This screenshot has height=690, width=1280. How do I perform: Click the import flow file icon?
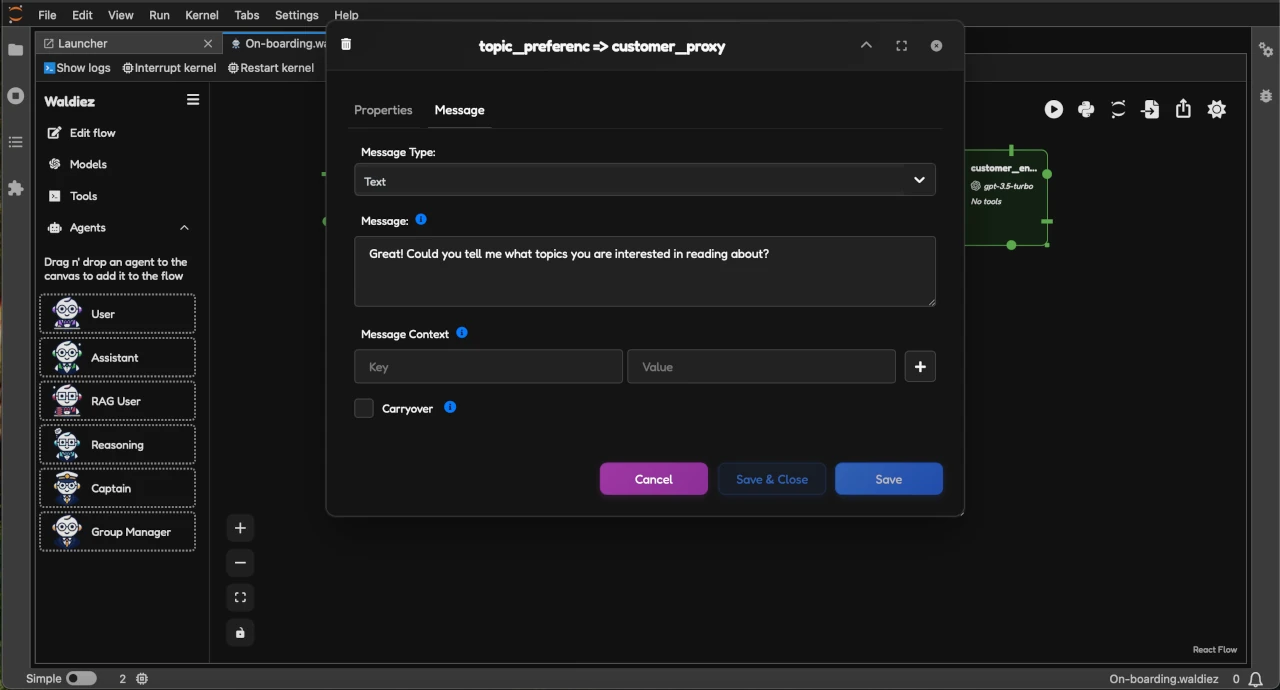click(1151, 110)
